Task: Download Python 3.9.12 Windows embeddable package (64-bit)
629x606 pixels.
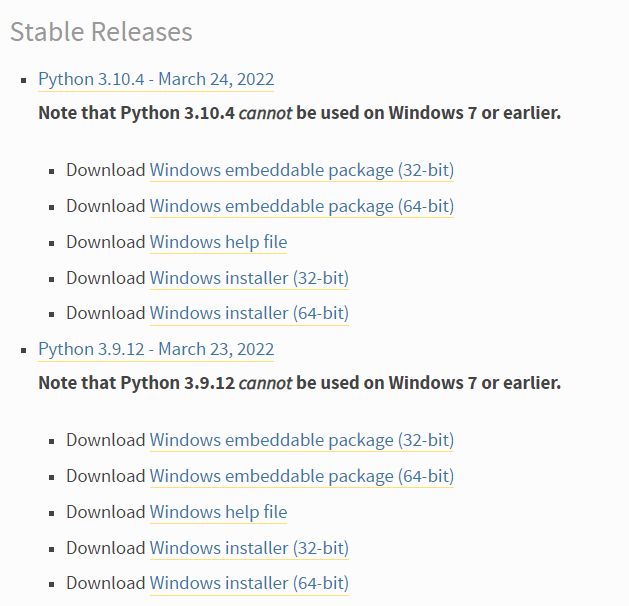Action: (x=302, y=476)
